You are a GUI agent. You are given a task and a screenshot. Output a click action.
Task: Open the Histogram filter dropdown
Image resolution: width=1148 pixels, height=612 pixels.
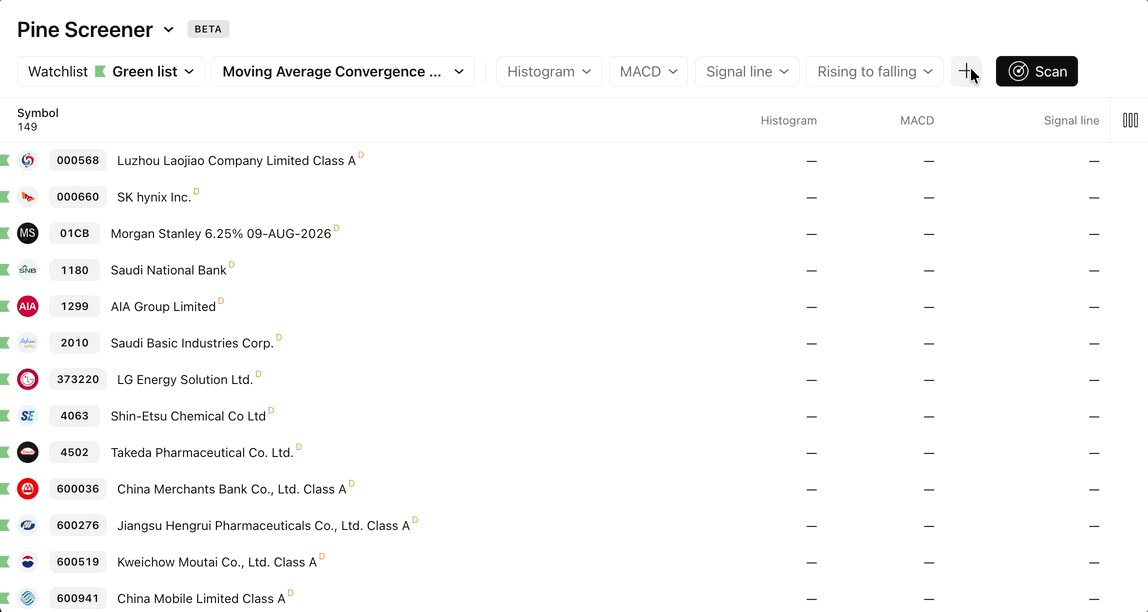tap(549, 71)
